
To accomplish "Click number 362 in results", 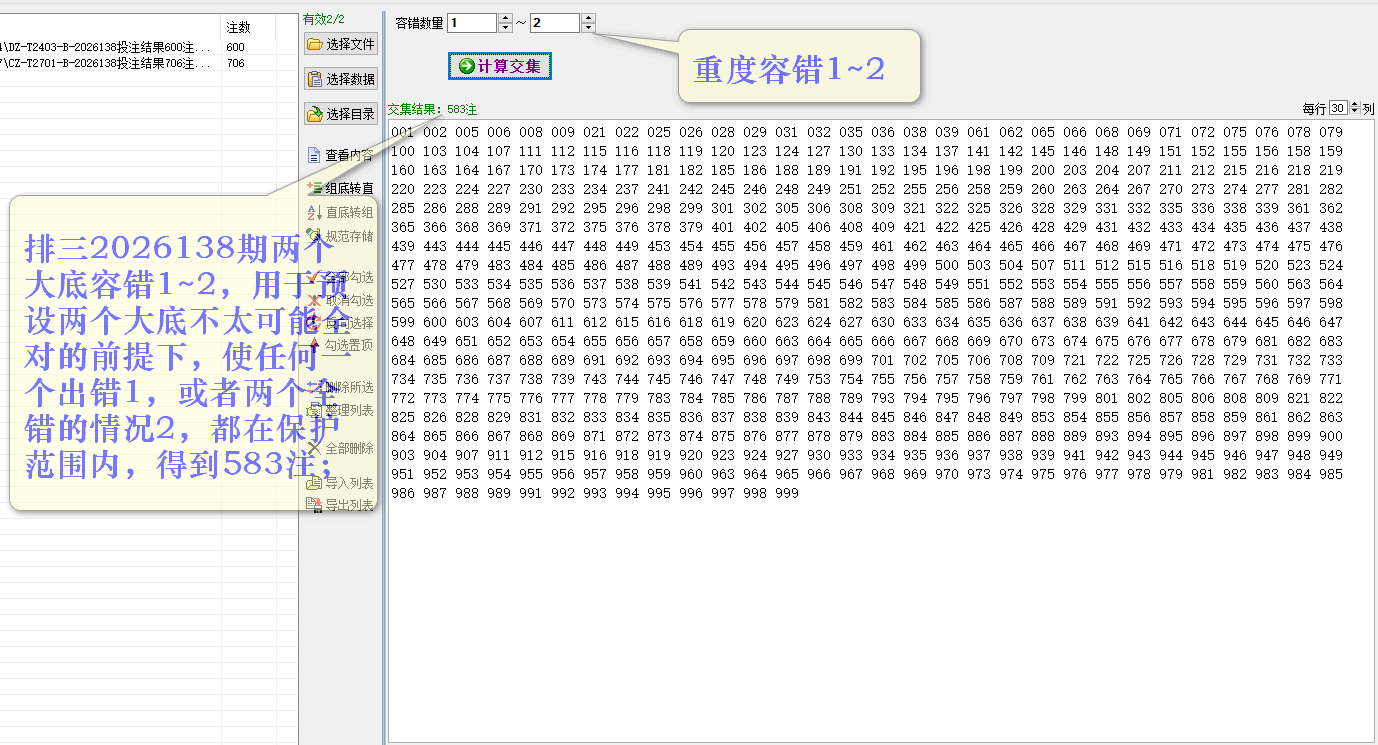I will (x=1331, y=208).
